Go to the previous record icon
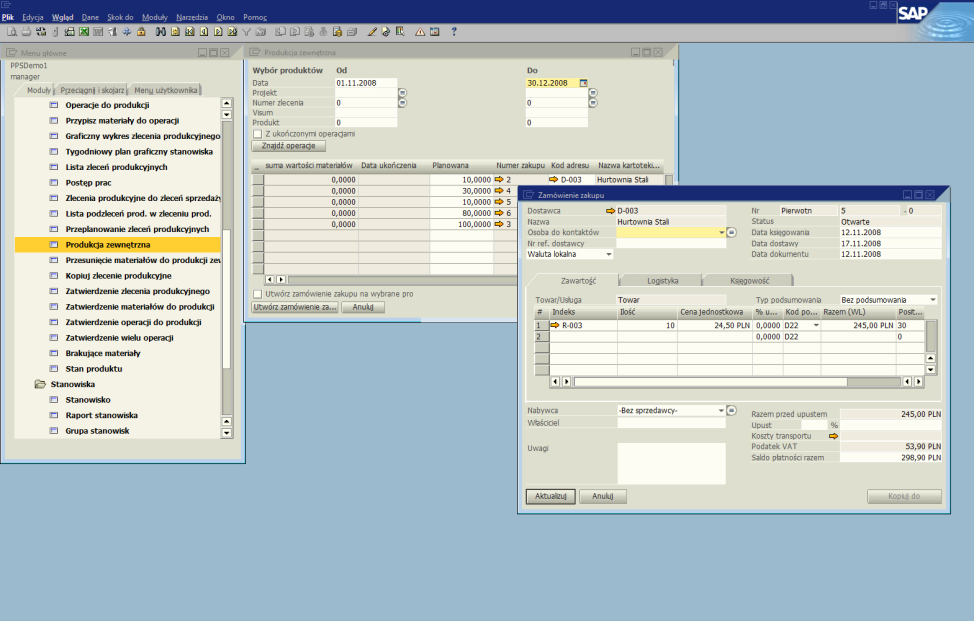Screen dimensions: 974x621 pyautogui.click(x=204, y=32)
